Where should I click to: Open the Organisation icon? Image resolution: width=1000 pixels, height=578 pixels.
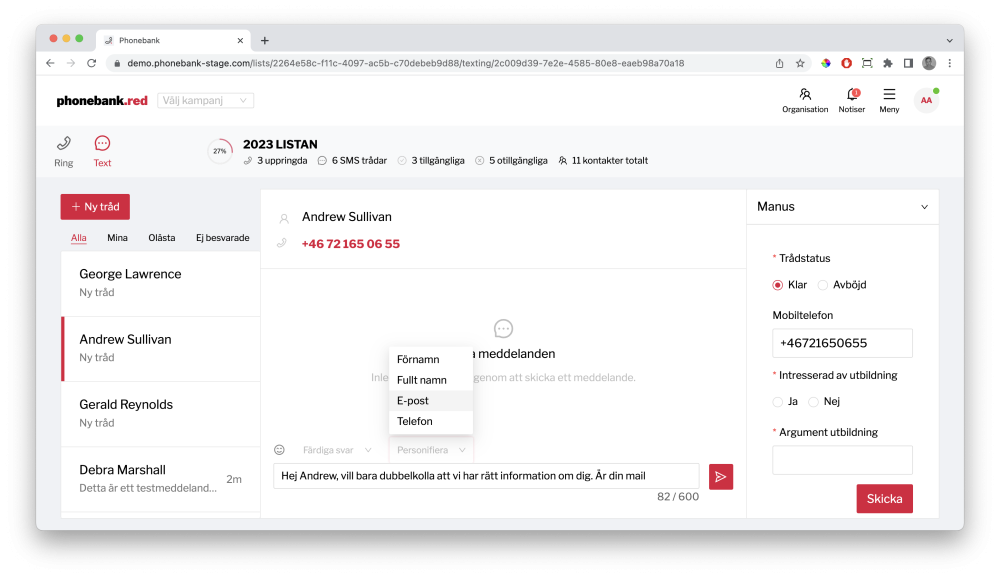(x=805, y=95)
